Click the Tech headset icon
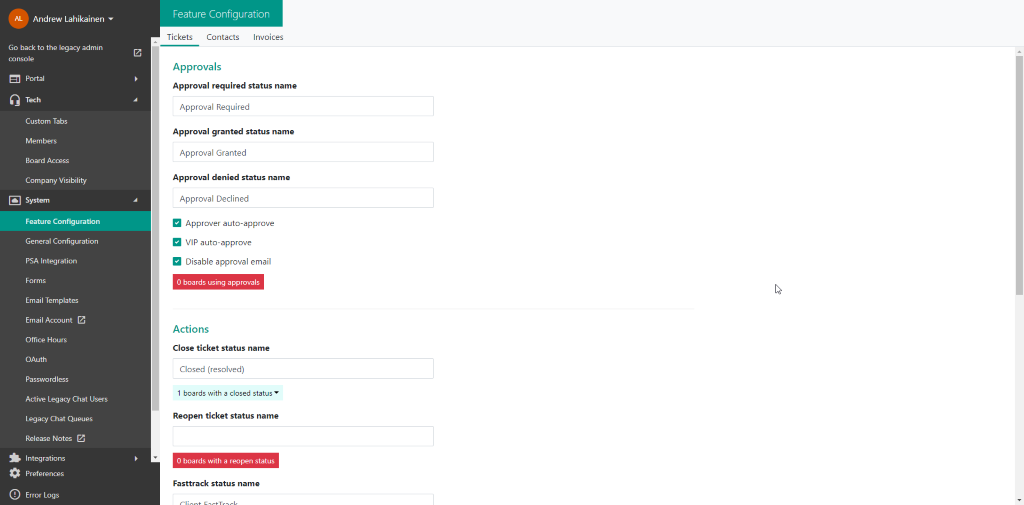Viewport: 1024px width, 505px height. click(x=14, y=100)
